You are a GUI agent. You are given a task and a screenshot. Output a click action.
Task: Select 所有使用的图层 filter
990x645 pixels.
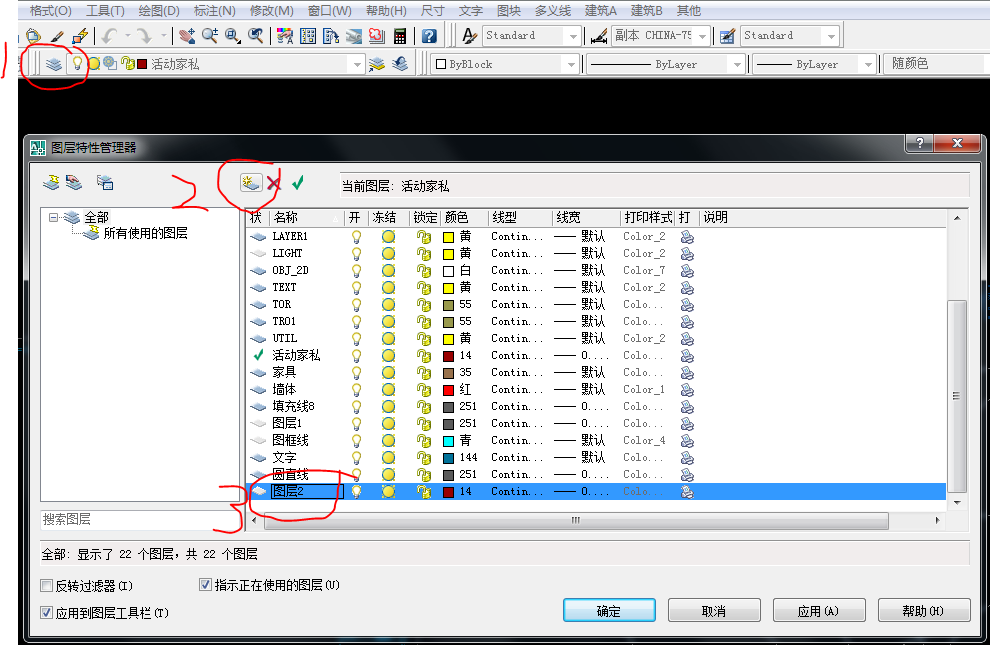pyautogui.click(x=145, y=234)
